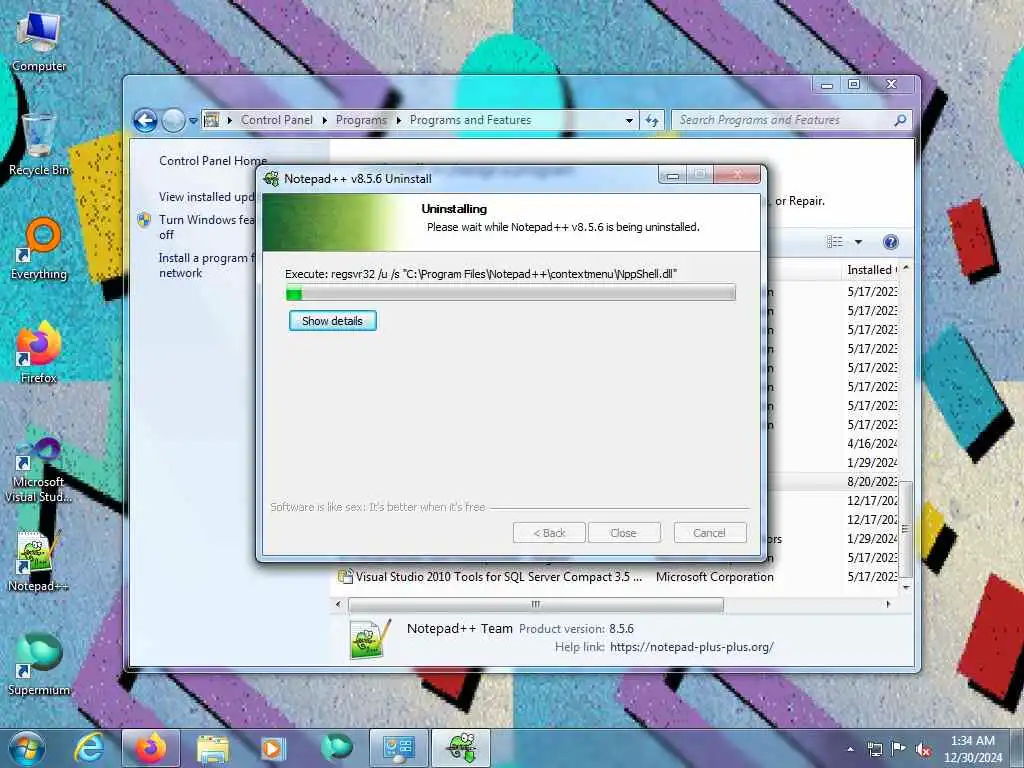The width and height of the screenshot is (1024, 768).
Task: Click horizontal scrollbar right arrow
Action: point(888,605)
